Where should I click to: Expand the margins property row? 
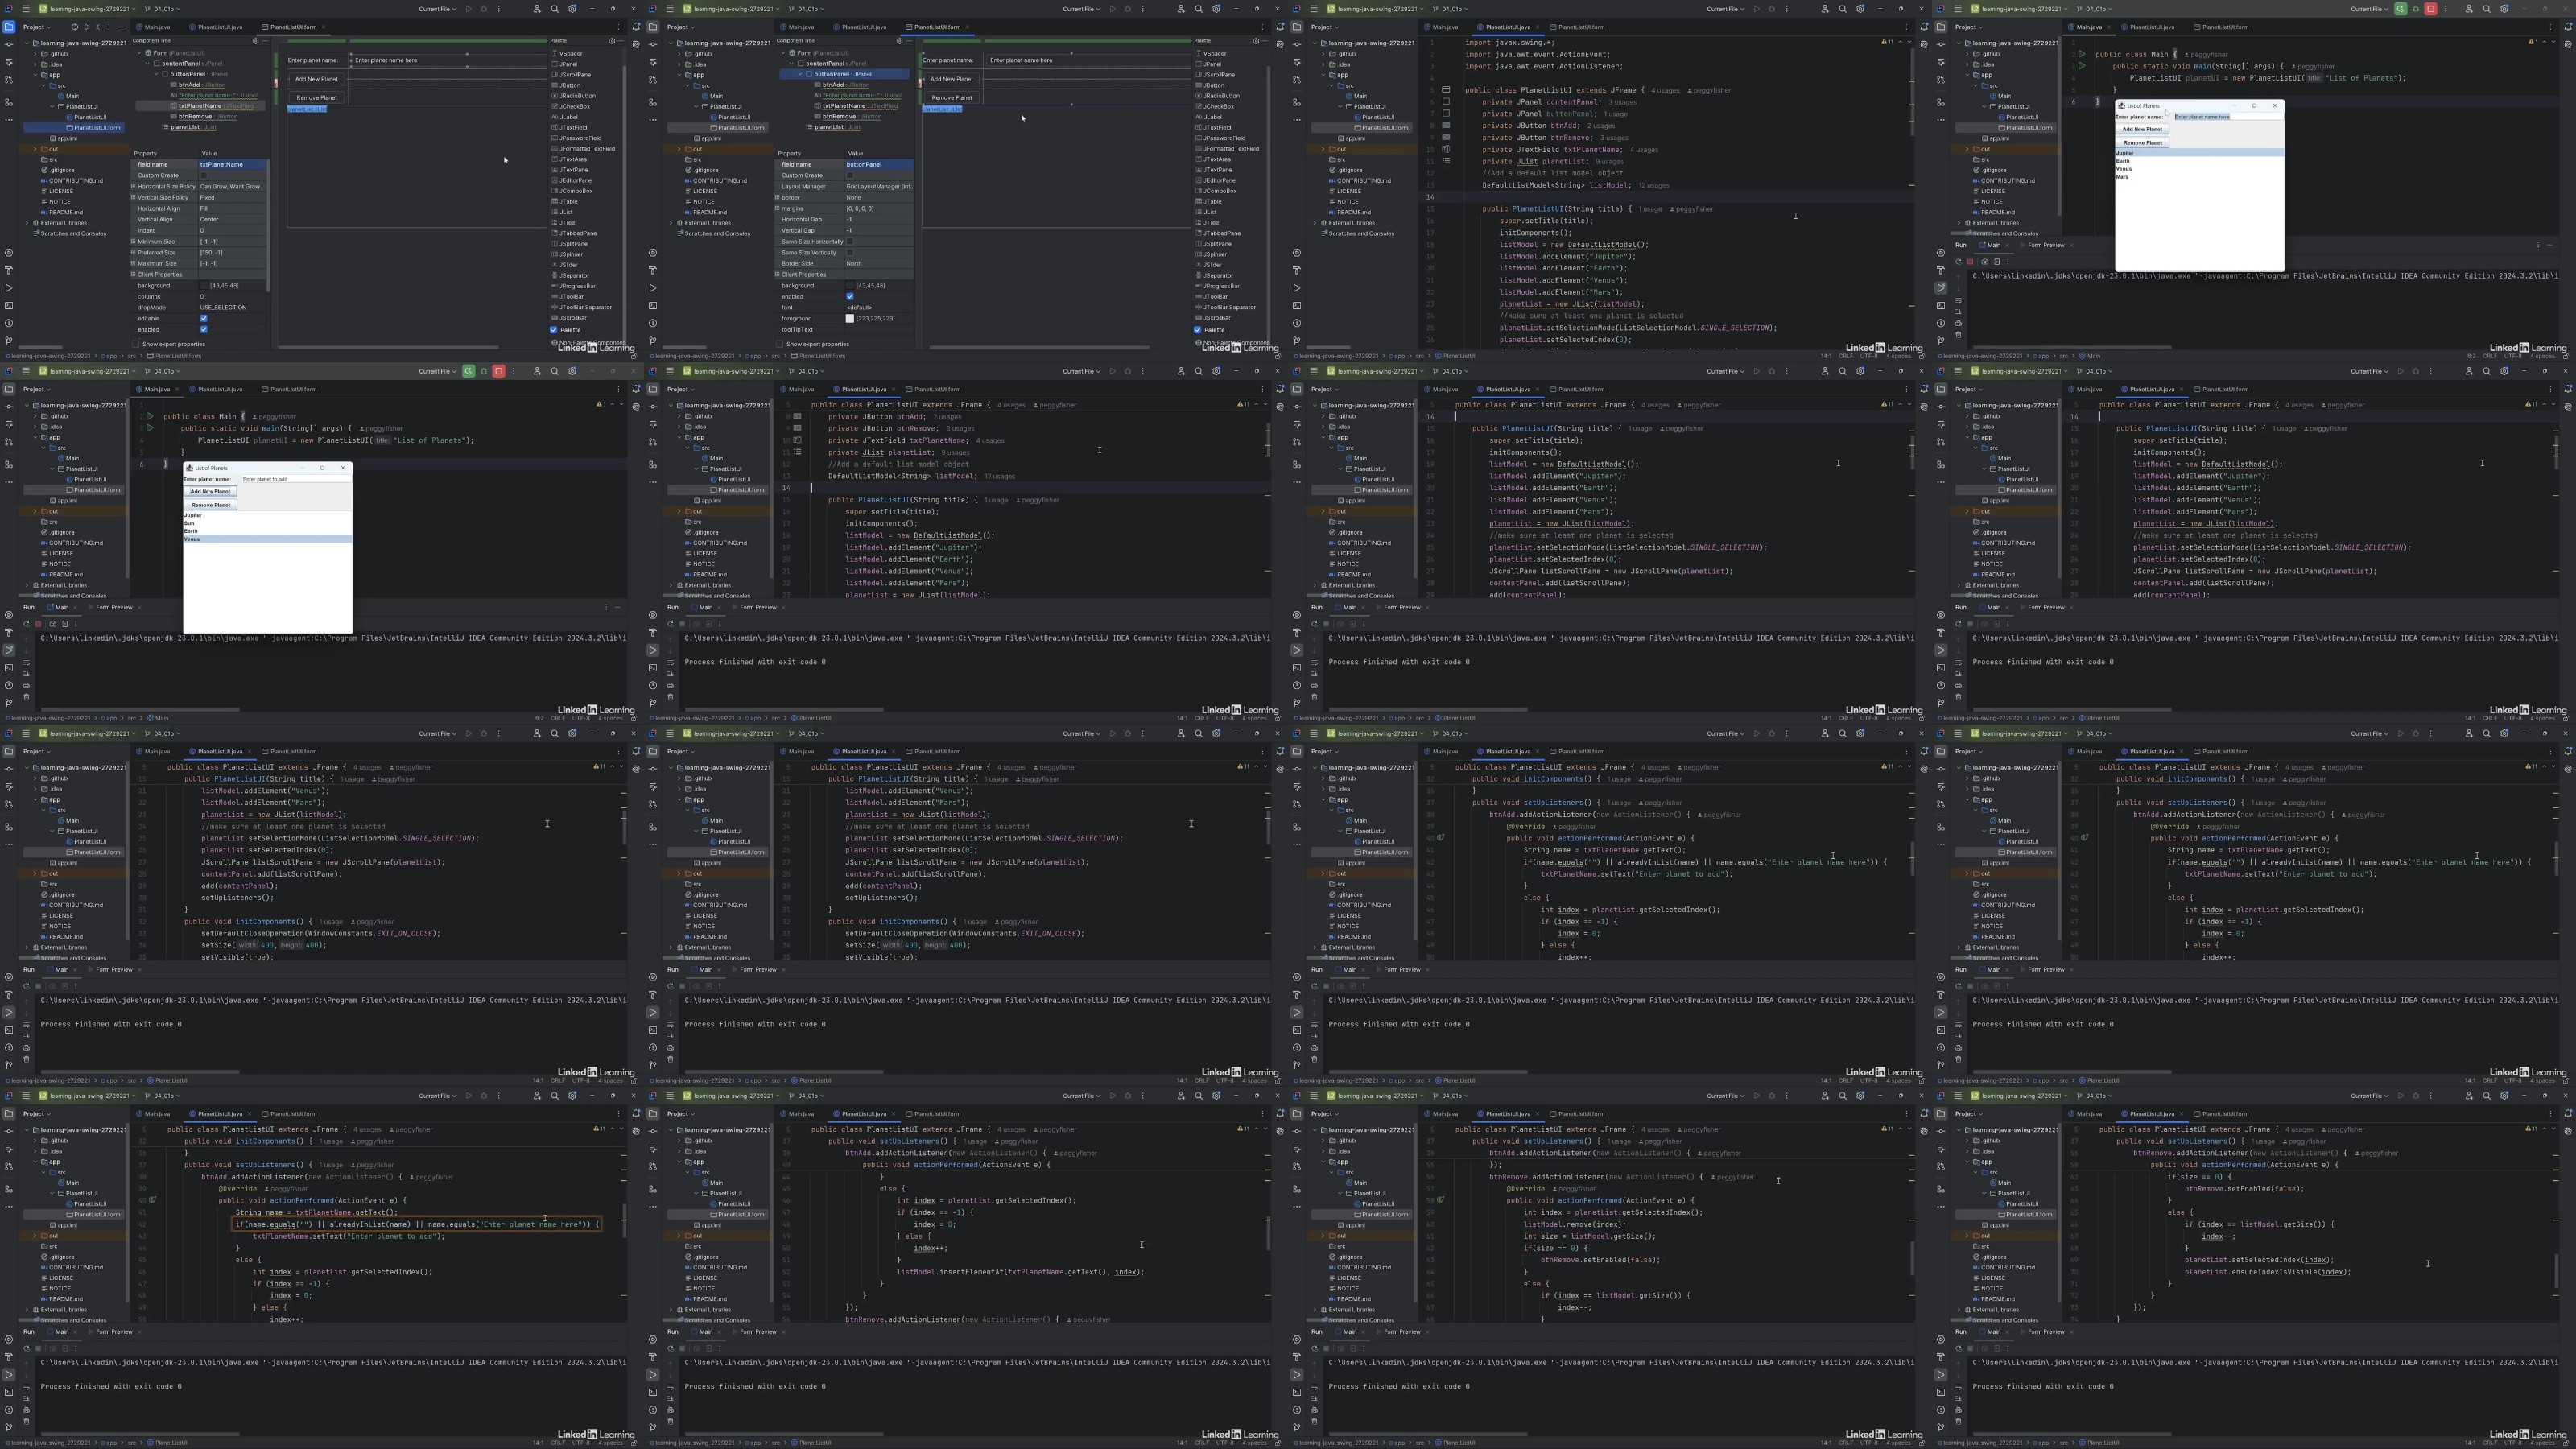click(x=777, y=208)
